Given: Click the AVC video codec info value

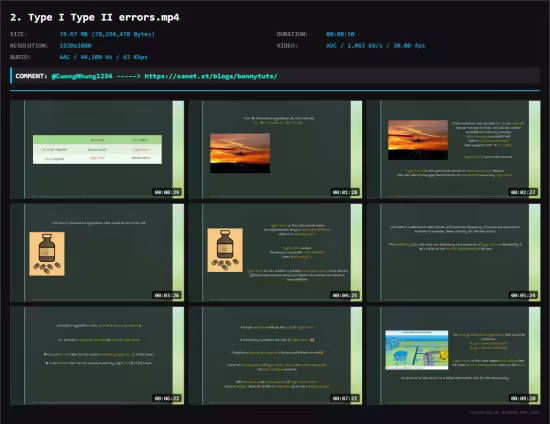Looking at the screenshot, I should [x=375, y=46].
